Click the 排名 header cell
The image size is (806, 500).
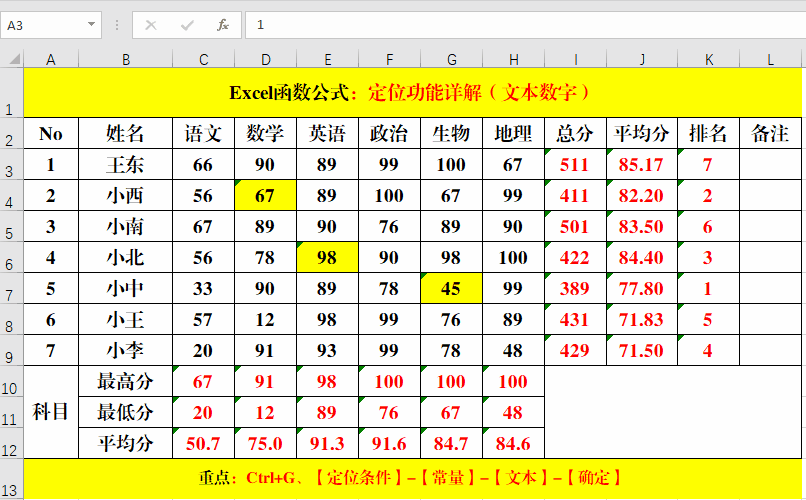coord(708,134)
